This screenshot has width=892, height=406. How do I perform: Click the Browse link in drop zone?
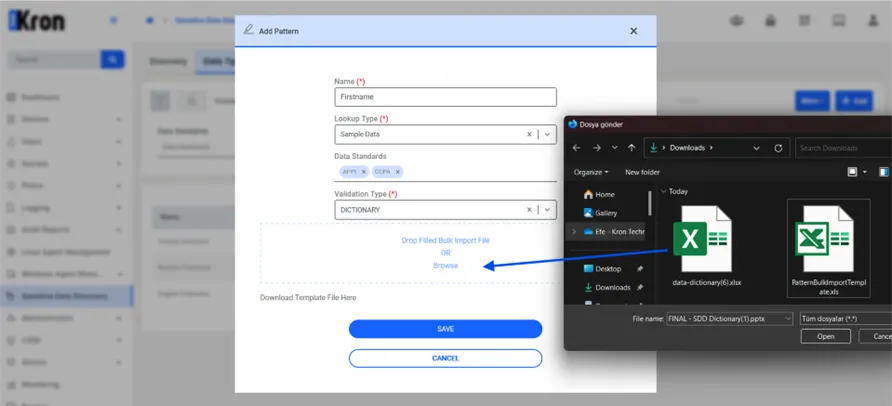click(445, 266)
